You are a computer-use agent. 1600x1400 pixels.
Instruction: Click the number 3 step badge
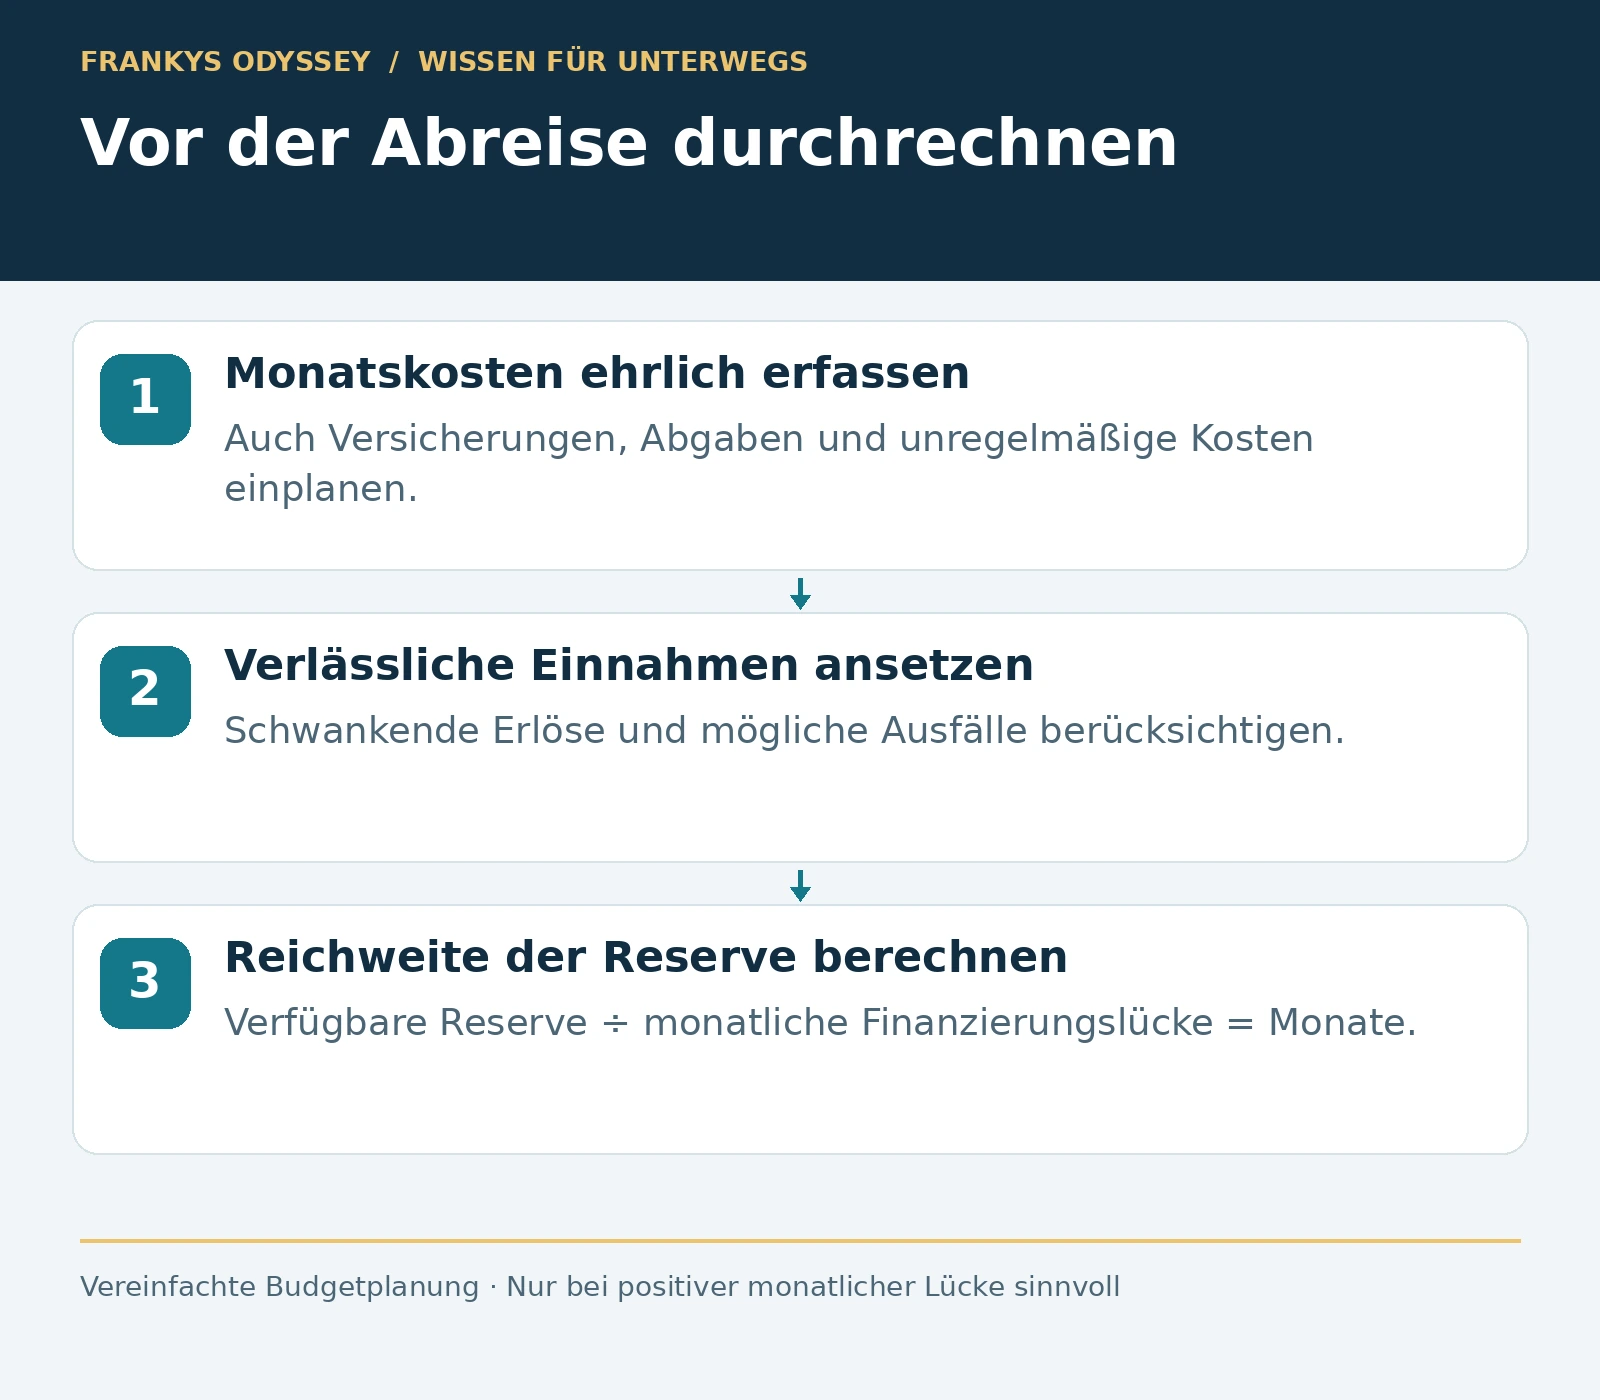145,983
